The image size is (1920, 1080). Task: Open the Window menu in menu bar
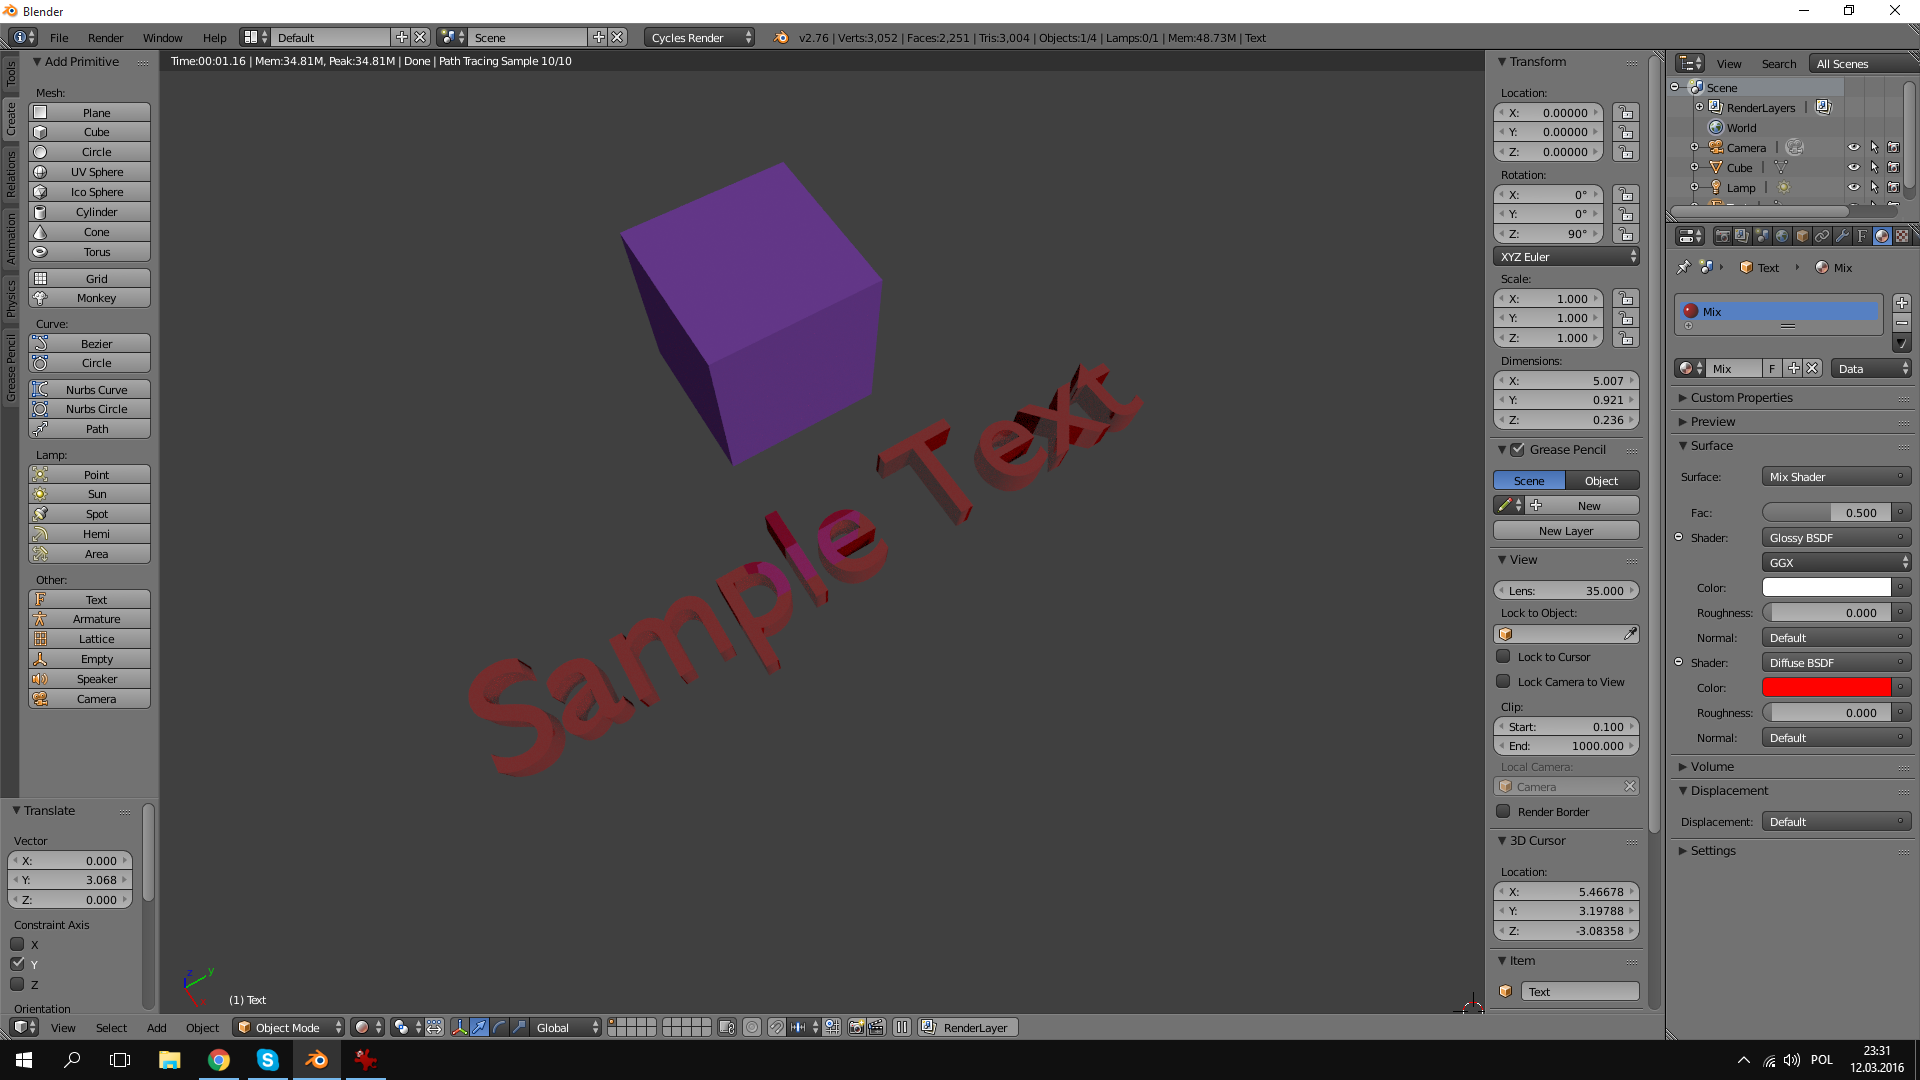click(162, 37)
